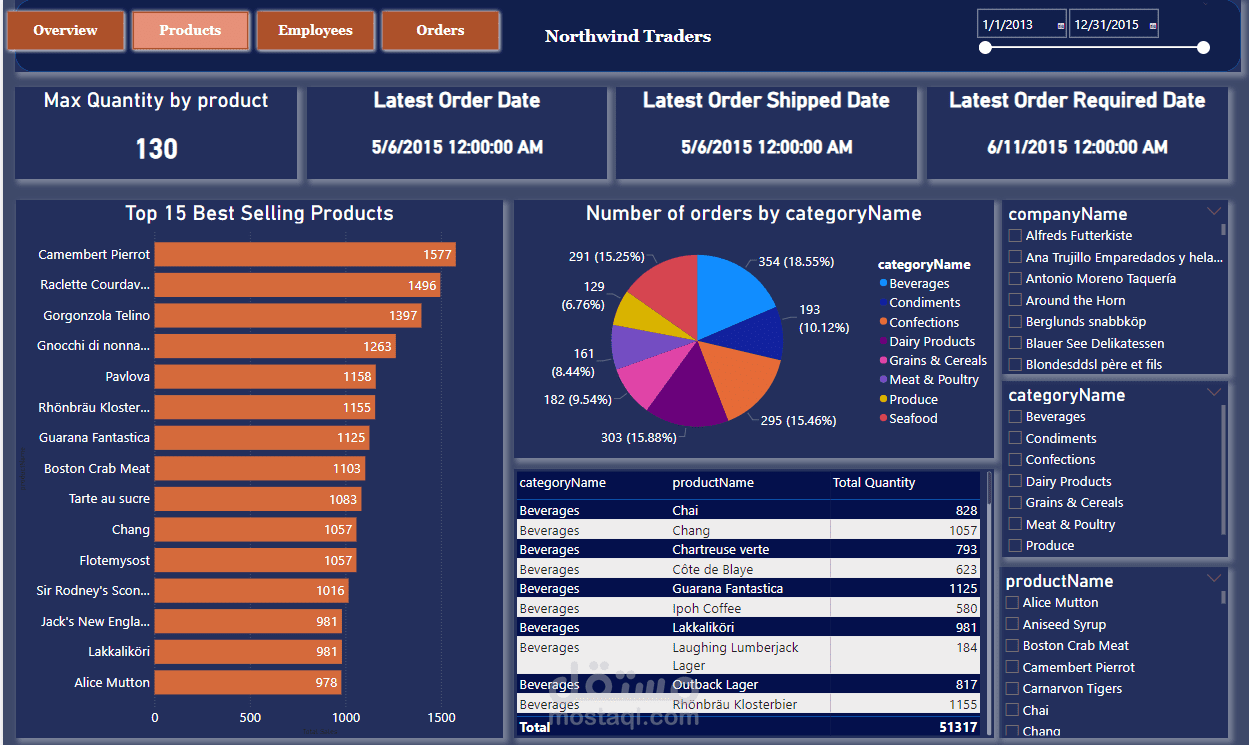Image resolution: width=1249 pixels, height=745 pixels.
Task: Tick the Dairy Products slicer checkbox
Action: click(x=1015, y=481)
